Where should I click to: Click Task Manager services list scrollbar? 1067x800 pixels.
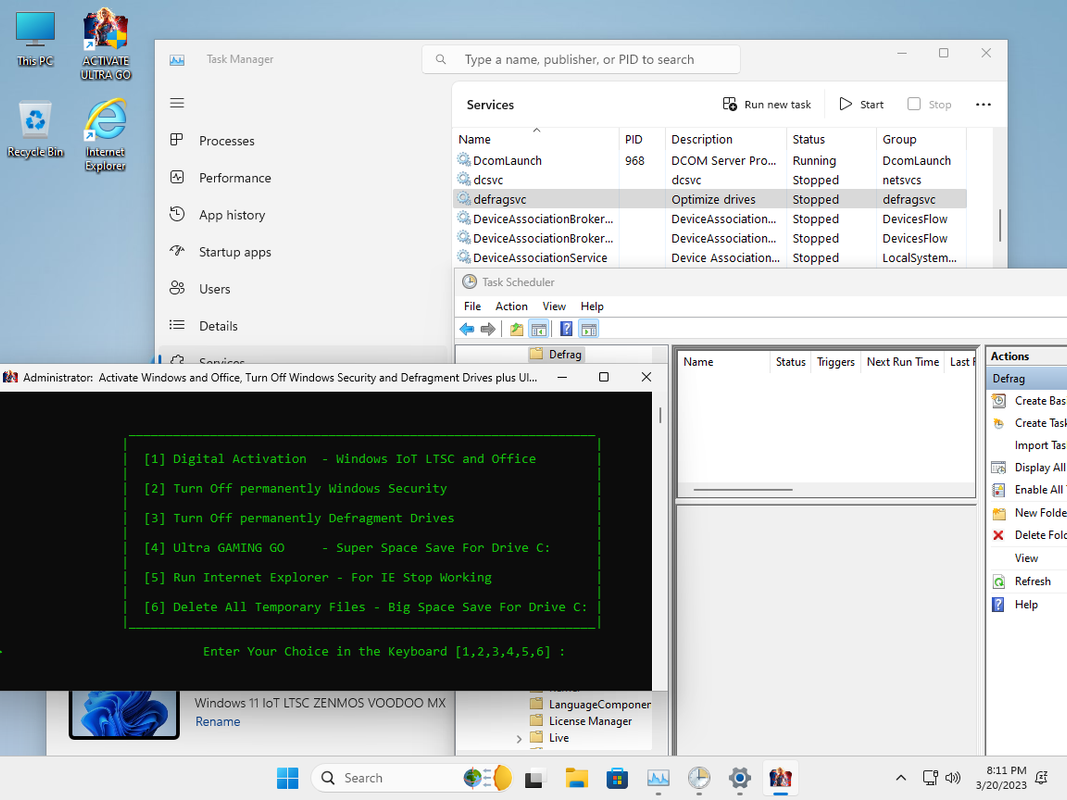(1000, 225)
